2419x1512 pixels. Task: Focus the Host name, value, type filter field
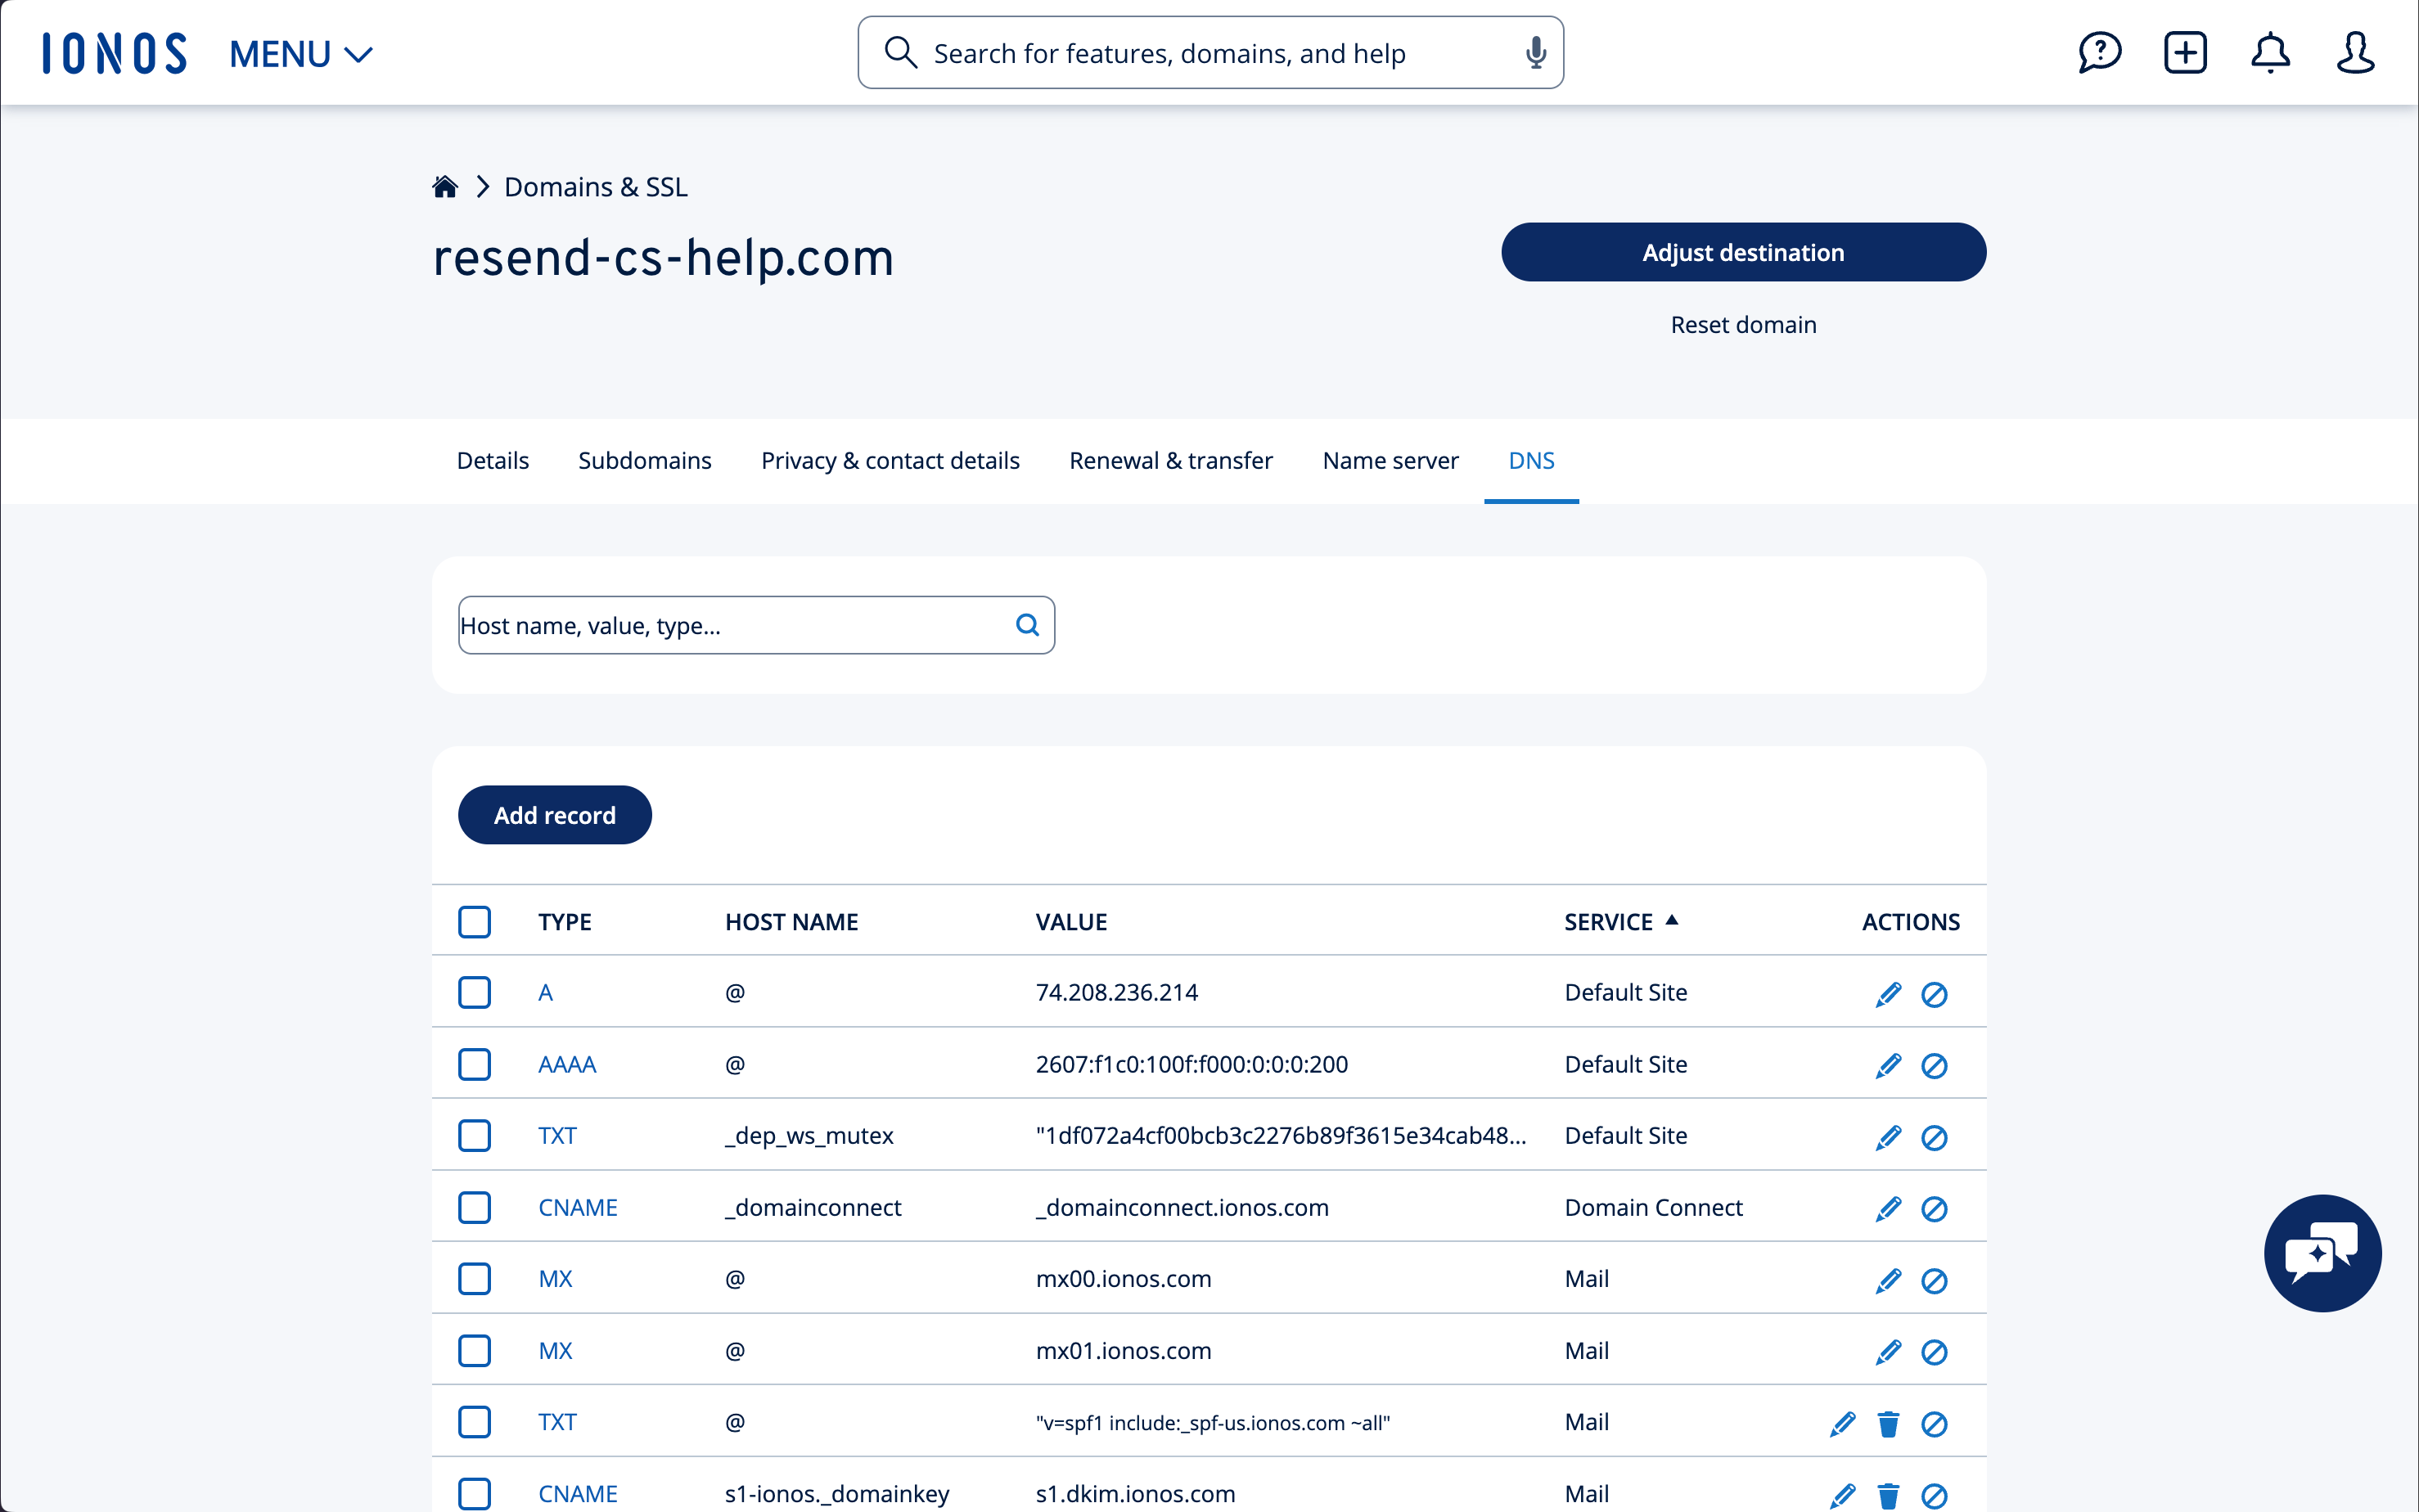[x=756, y=625]
